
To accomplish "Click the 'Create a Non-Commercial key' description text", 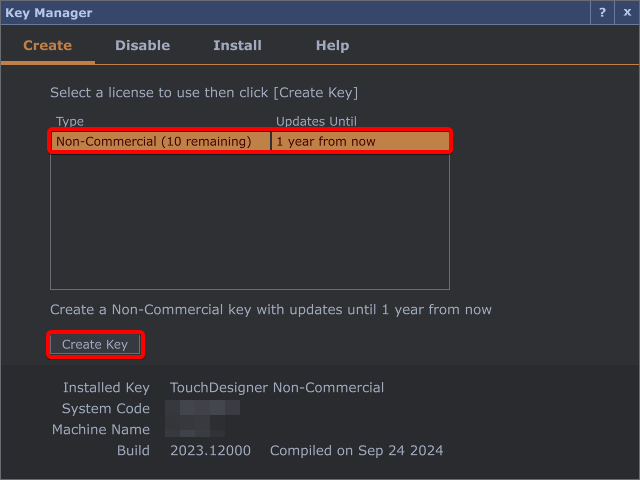I will pyautogui.click(x=271, y=309).
